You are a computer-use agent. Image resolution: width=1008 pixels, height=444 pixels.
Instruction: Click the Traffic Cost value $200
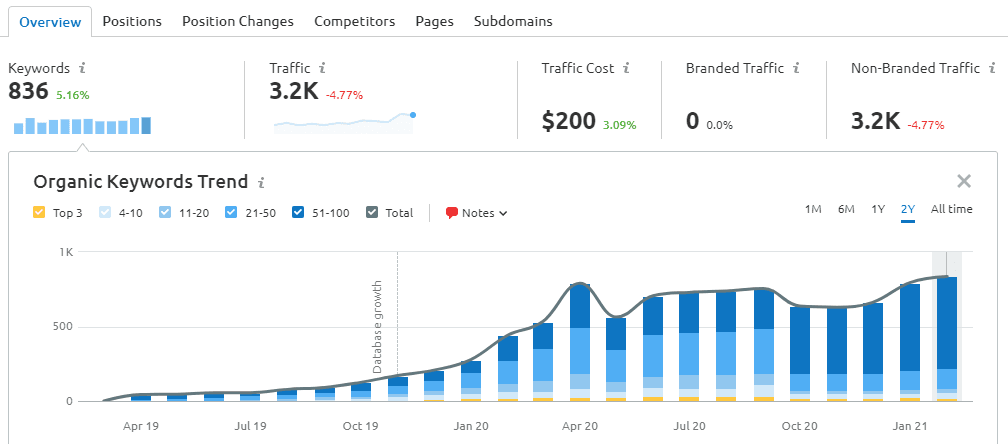click(568, 121)
